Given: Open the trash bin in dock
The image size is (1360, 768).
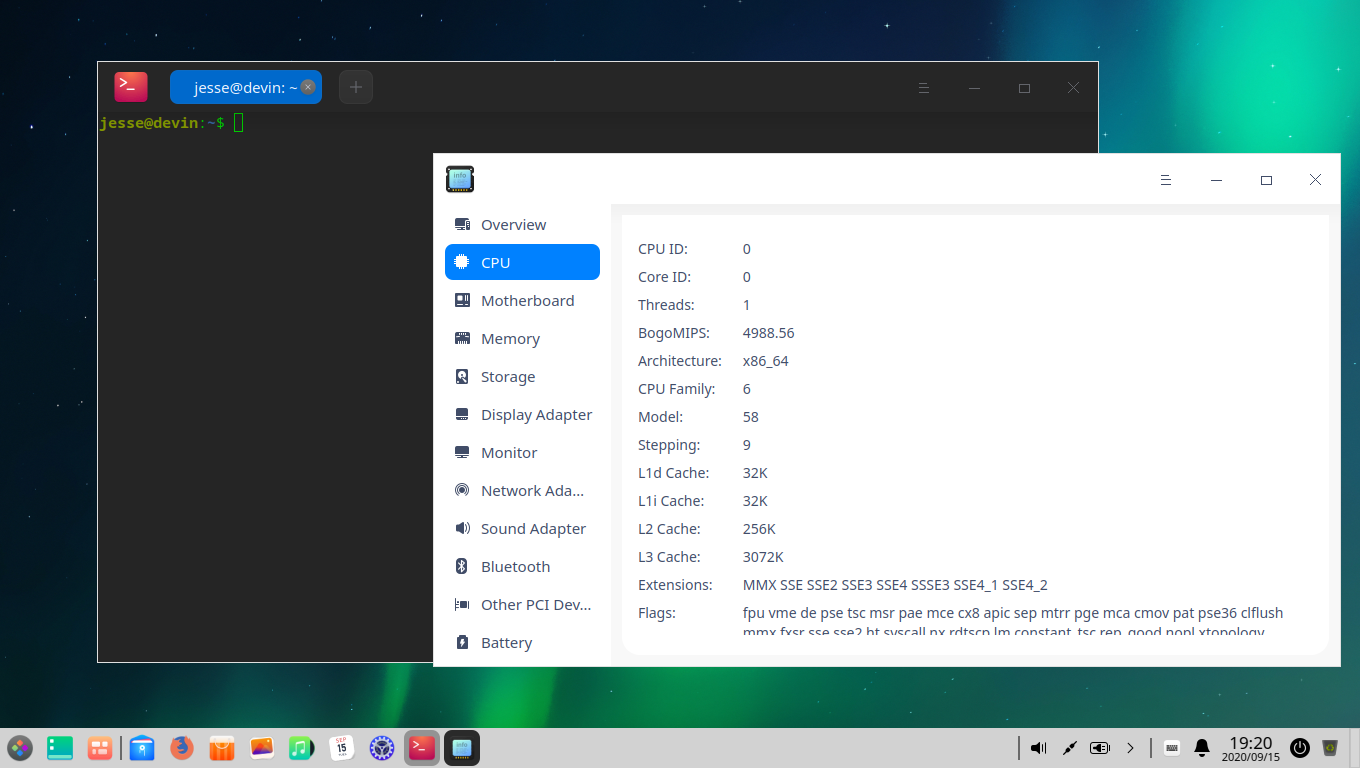Looking at the screenshot, I should point(1330,747).
